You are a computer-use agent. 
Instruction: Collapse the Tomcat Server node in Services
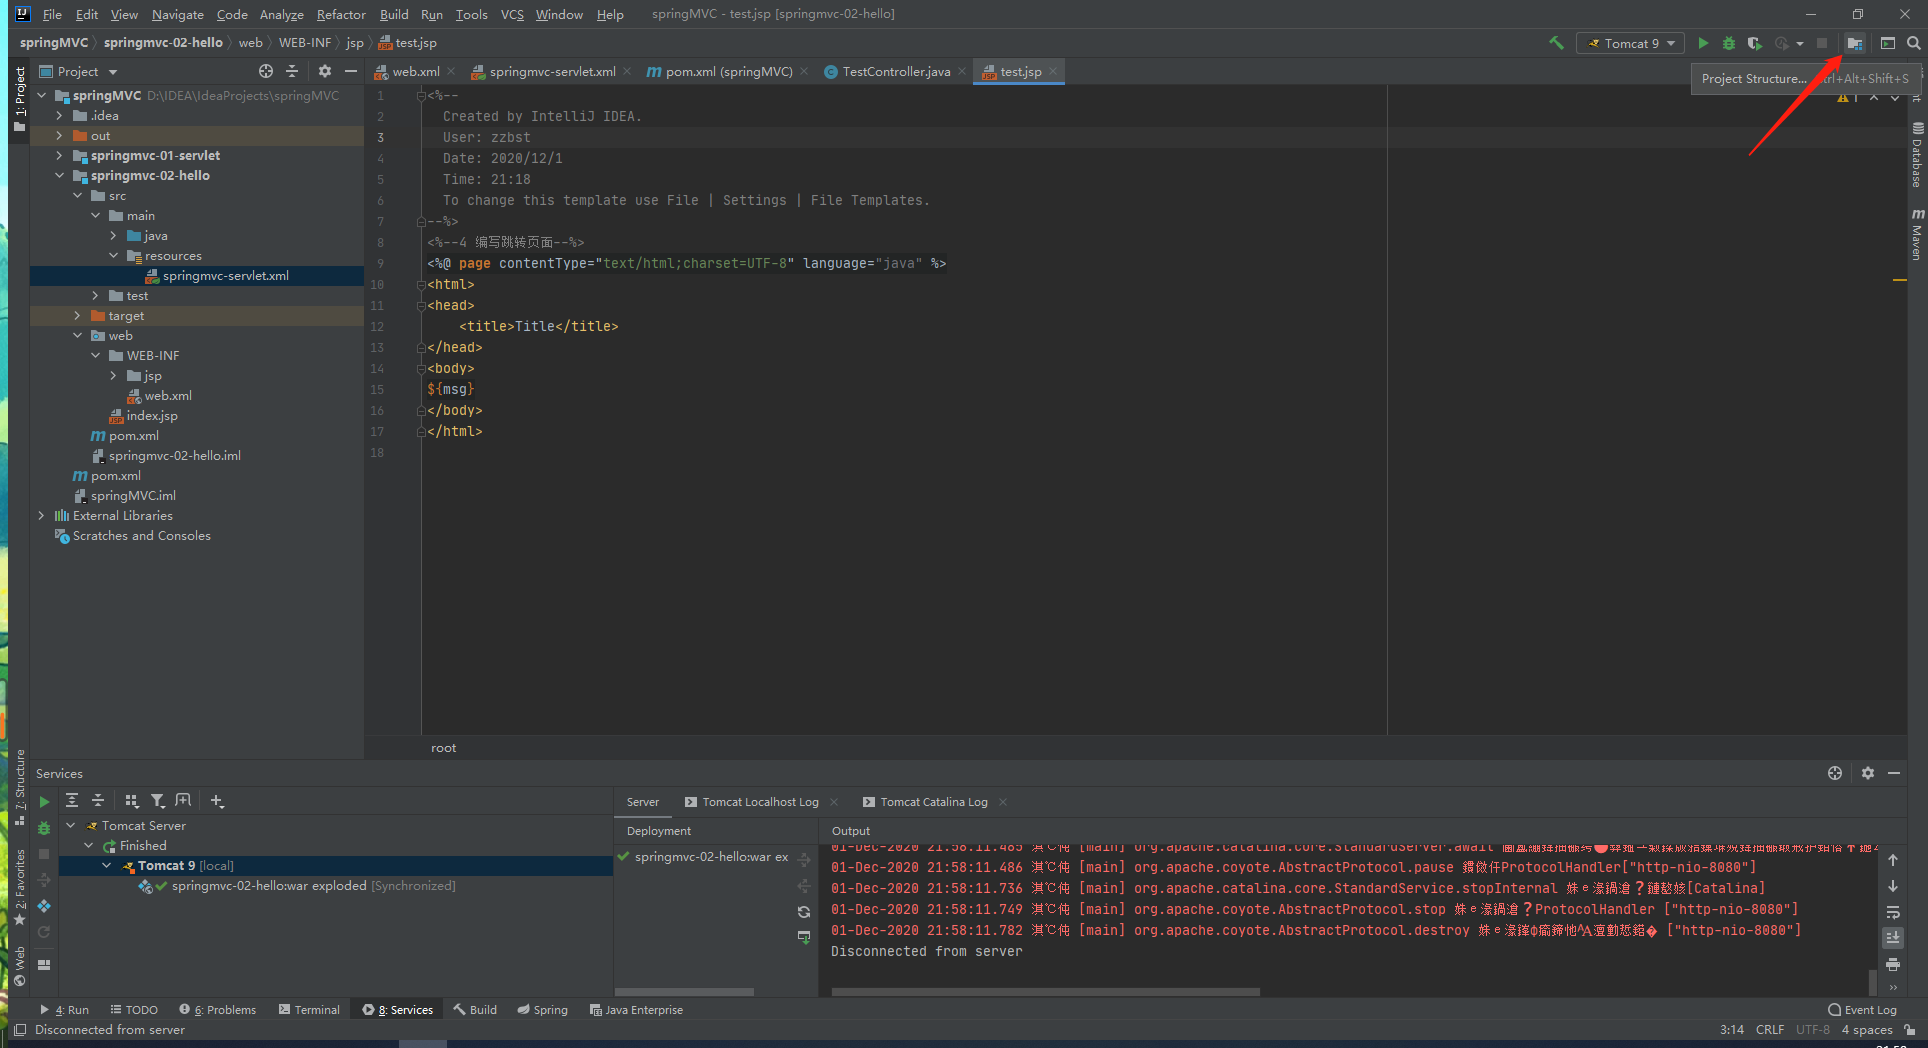[71, 826]
